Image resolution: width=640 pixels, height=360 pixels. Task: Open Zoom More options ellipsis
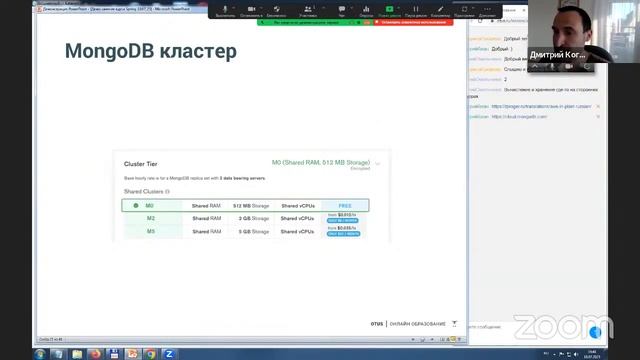487,11
